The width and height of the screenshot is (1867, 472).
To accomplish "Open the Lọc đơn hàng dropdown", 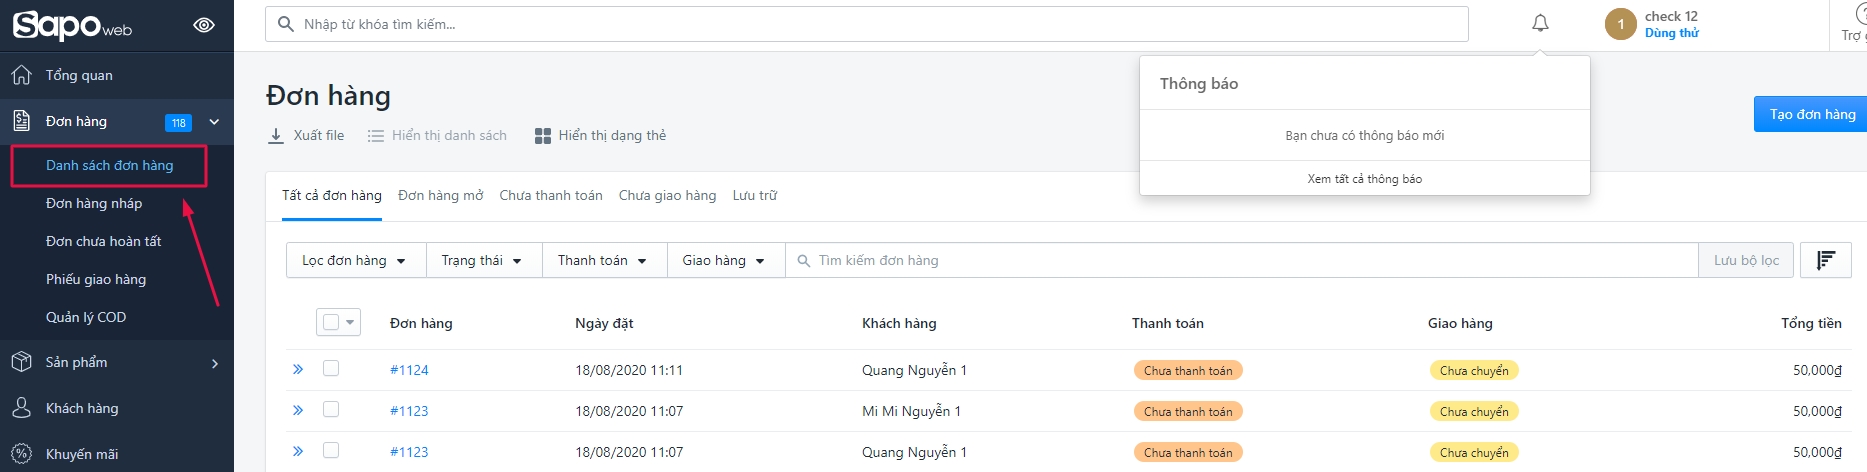I will click(x=354, y=260).
